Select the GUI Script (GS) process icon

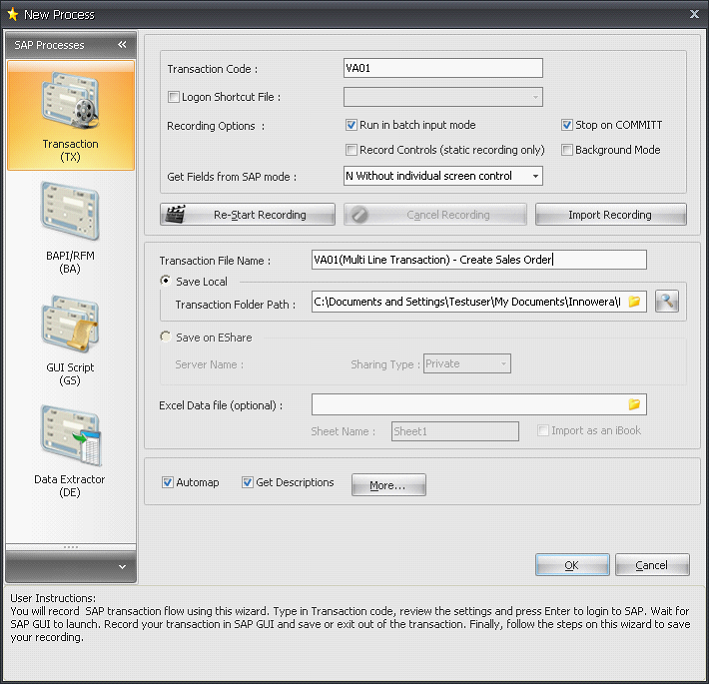click(x=70, y=337)
